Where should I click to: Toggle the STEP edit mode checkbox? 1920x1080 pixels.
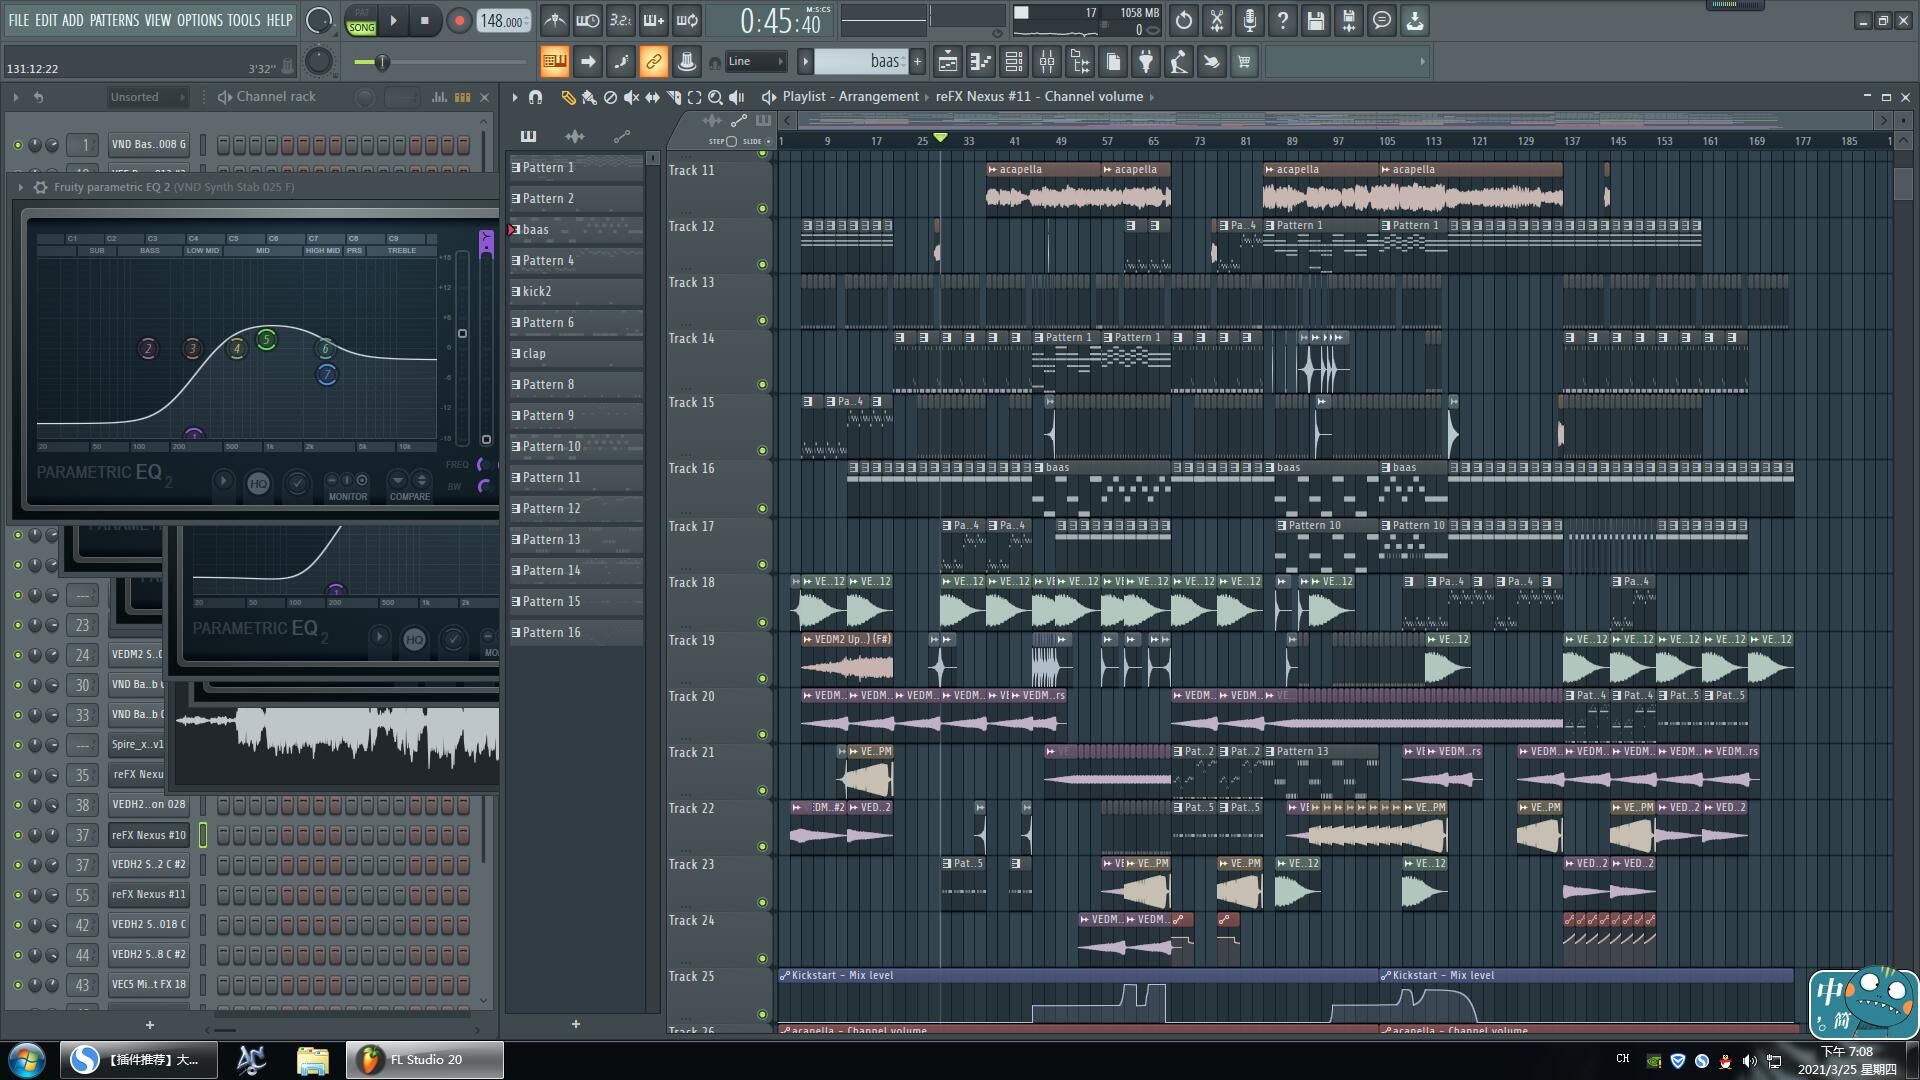[731, 141]
